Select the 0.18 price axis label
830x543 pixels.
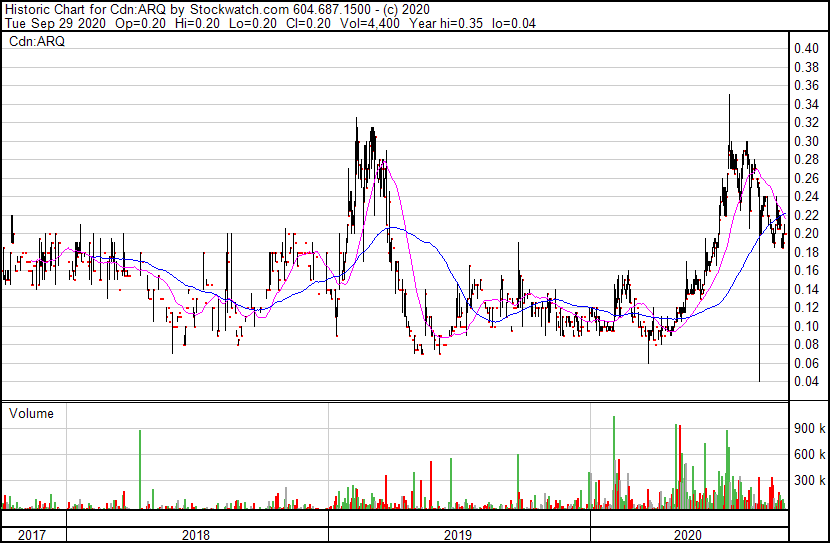pos(806,252)
